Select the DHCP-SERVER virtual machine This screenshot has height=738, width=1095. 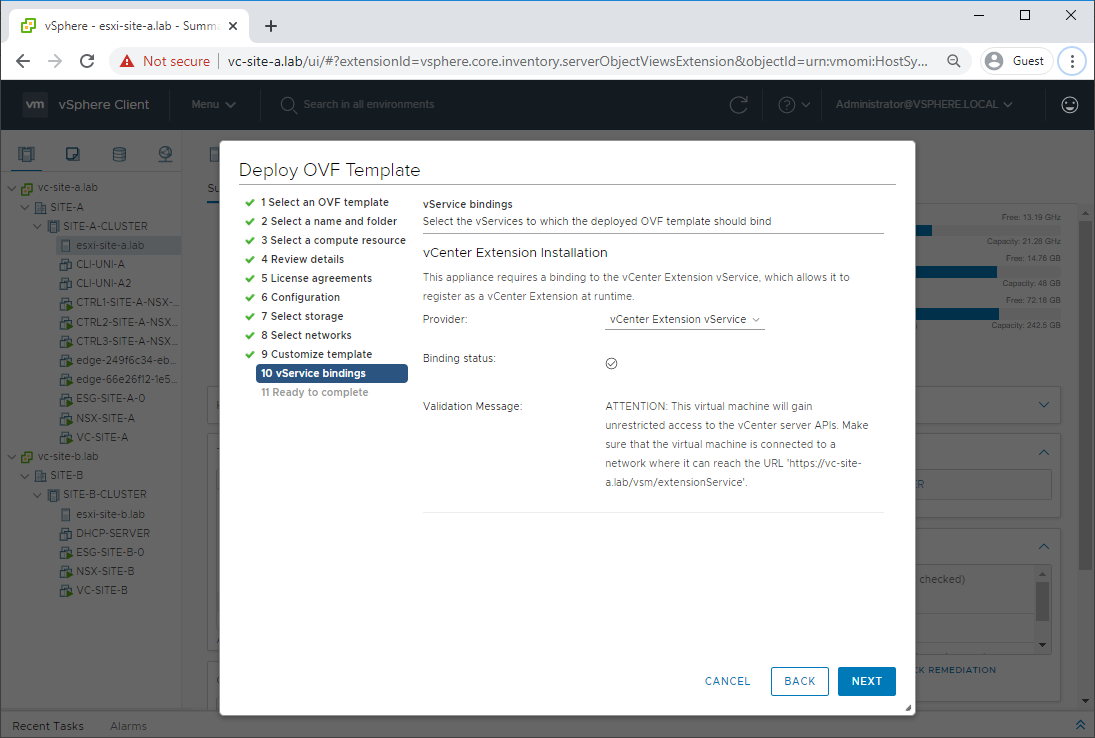pos(112,533)
